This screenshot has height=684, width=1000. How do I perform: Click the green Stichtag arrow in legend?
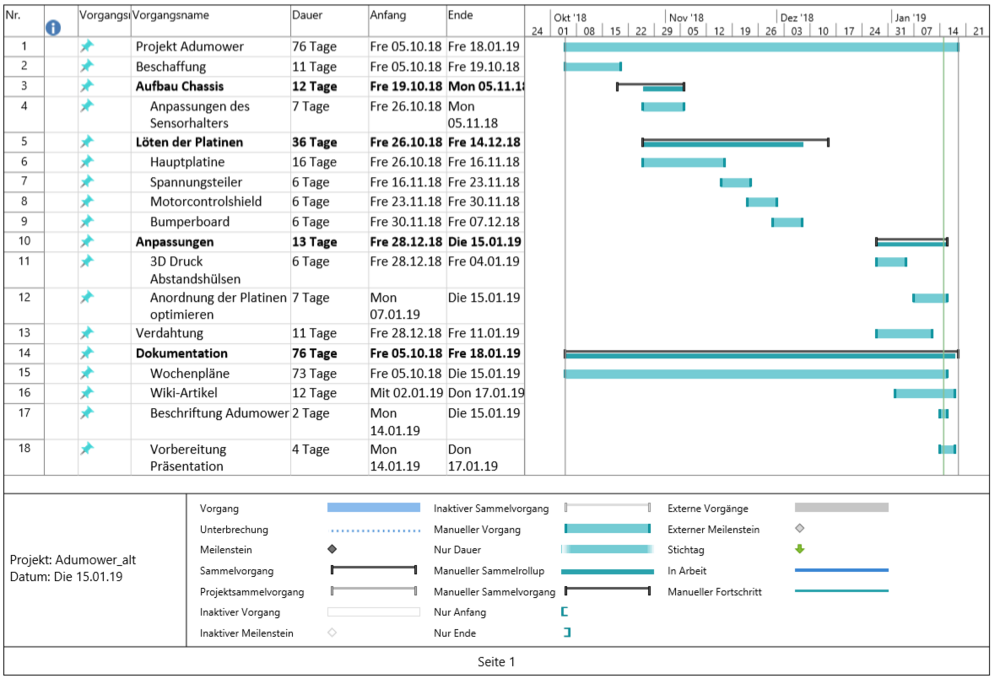pyautogui.click(x=800, y=549)
